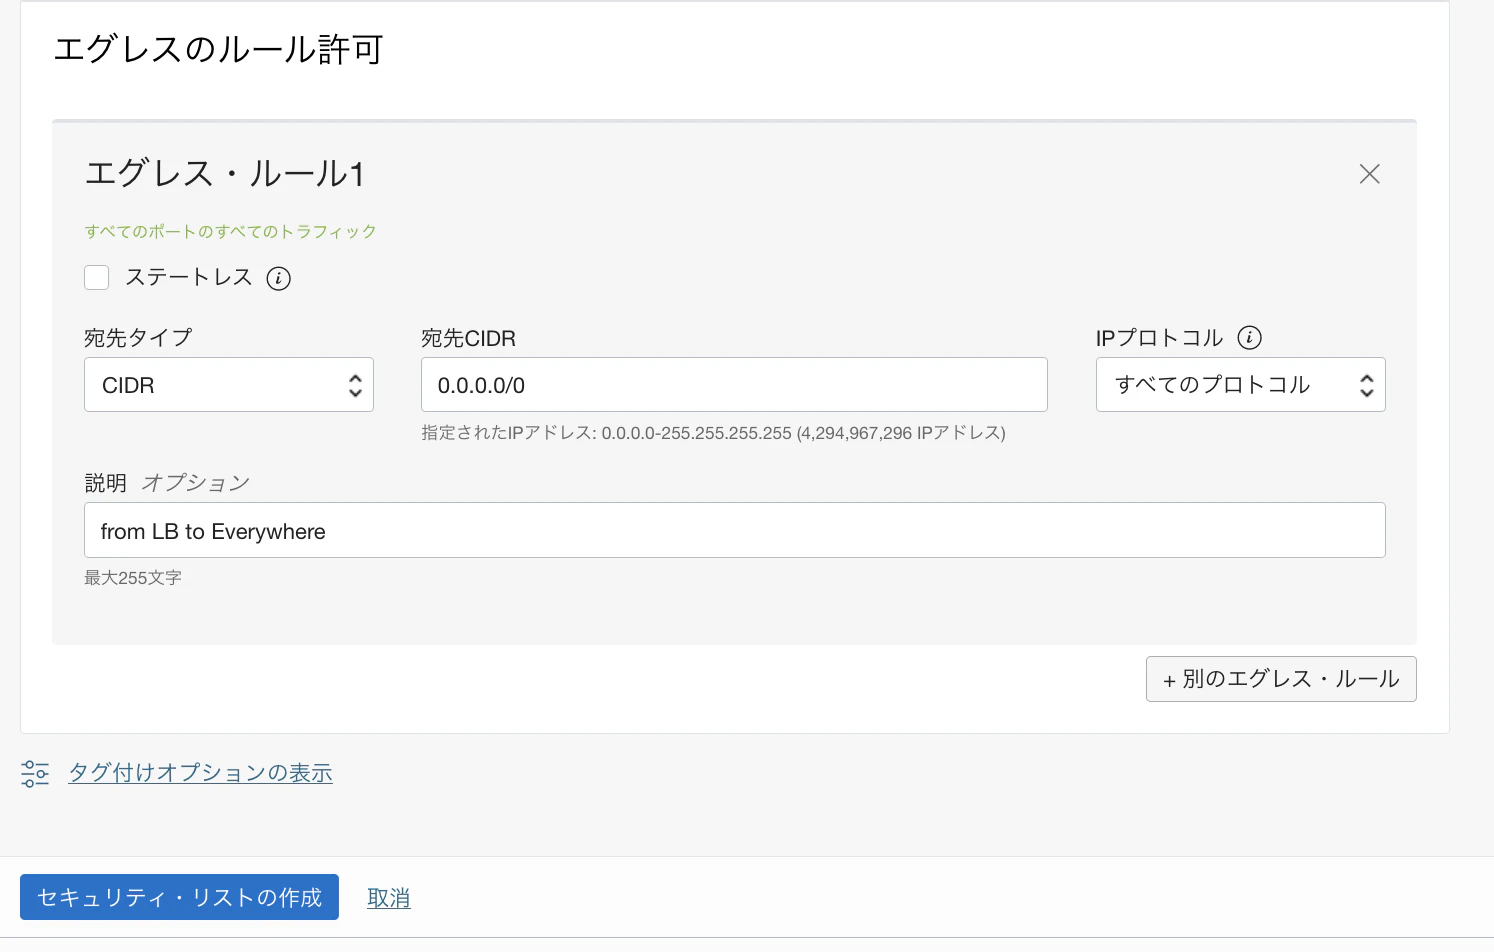
Task: Enable the ステートレス checkbox
Action: 97,278
